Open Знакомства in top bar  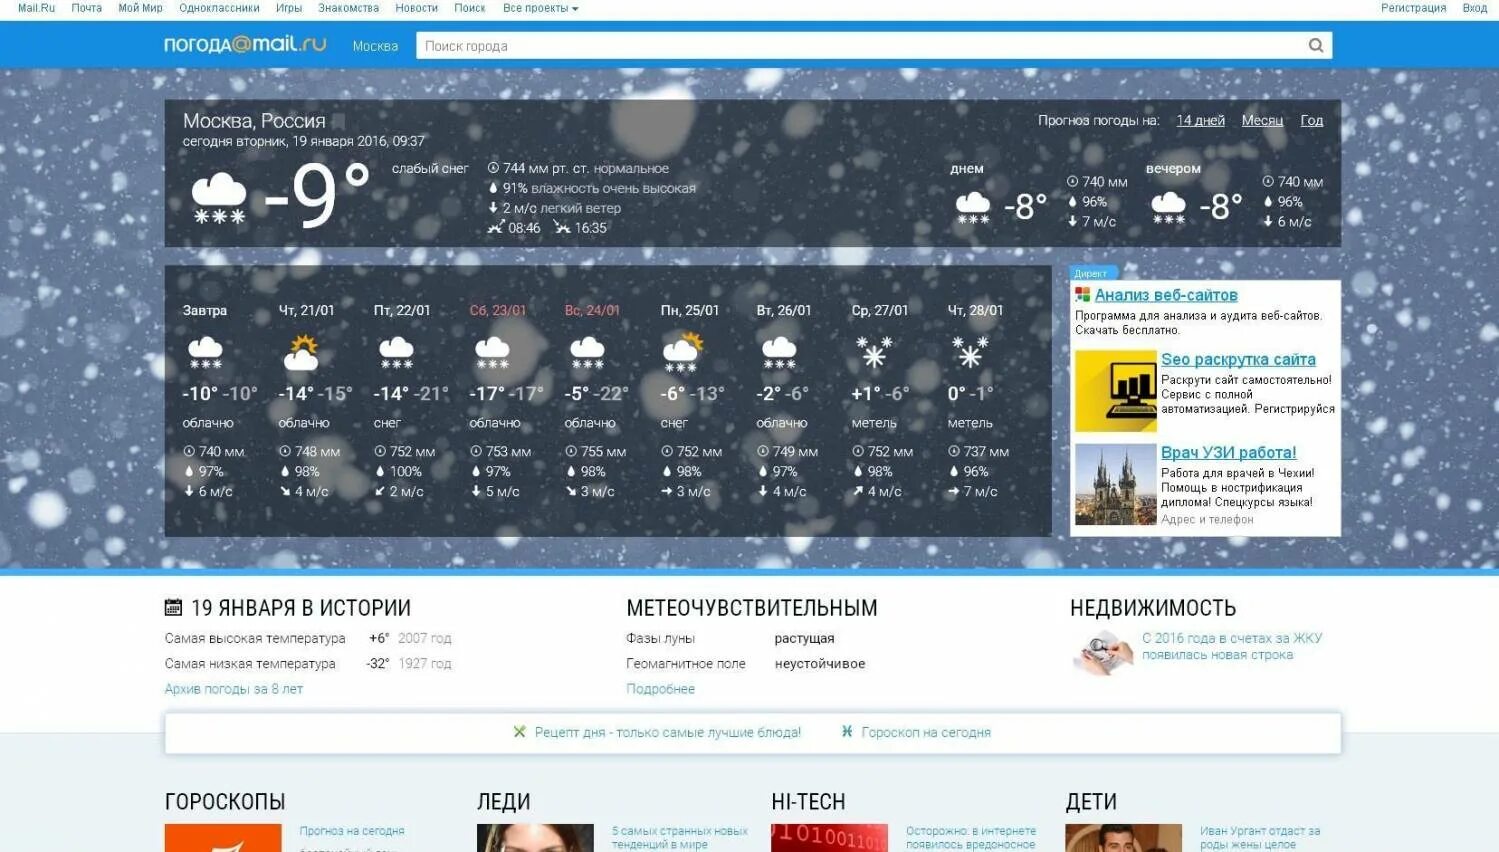click(348, 8)
